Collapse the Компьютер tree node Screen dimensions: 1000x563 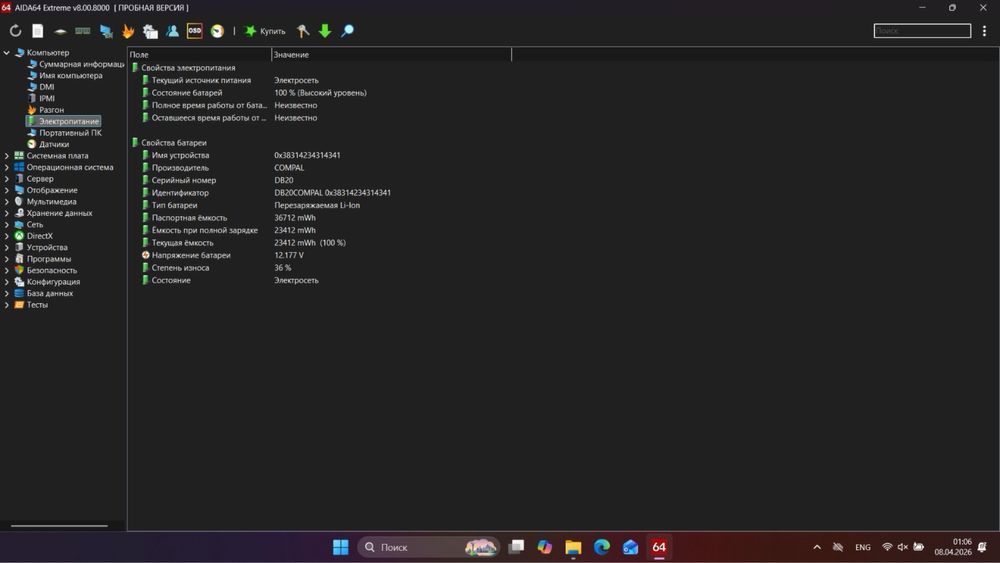(7, 52)
